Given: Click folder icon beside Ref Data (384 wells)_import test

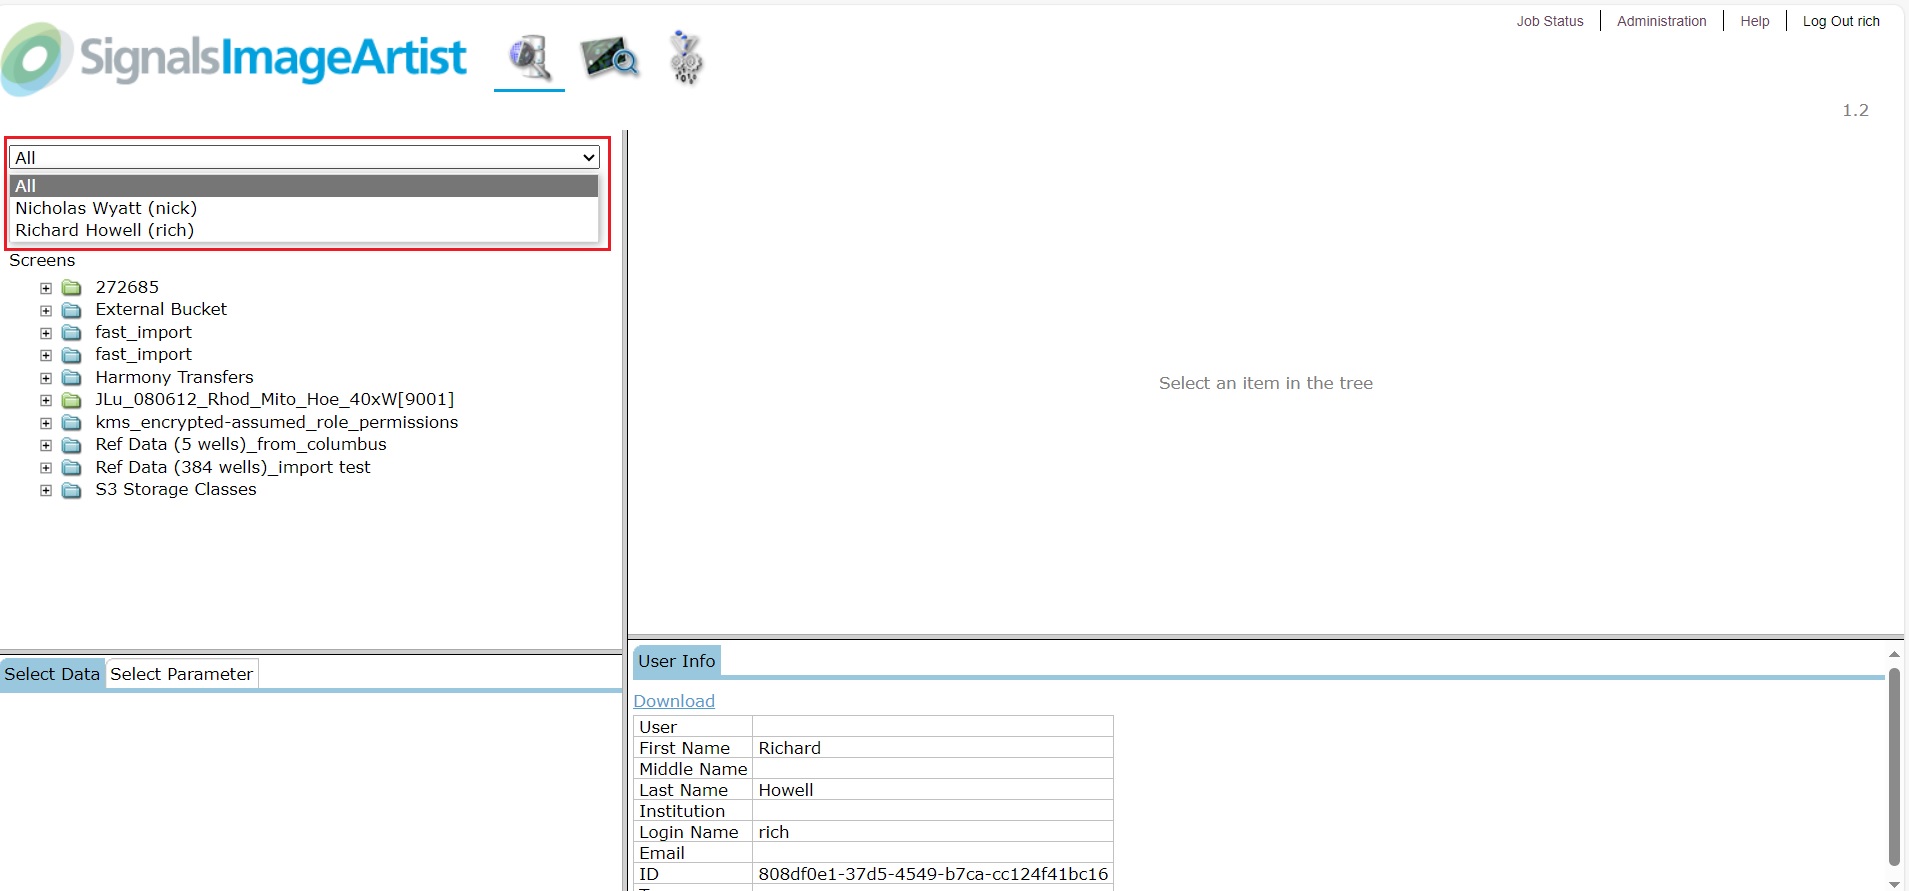Looking at the screenshot, I should point(72,468).
